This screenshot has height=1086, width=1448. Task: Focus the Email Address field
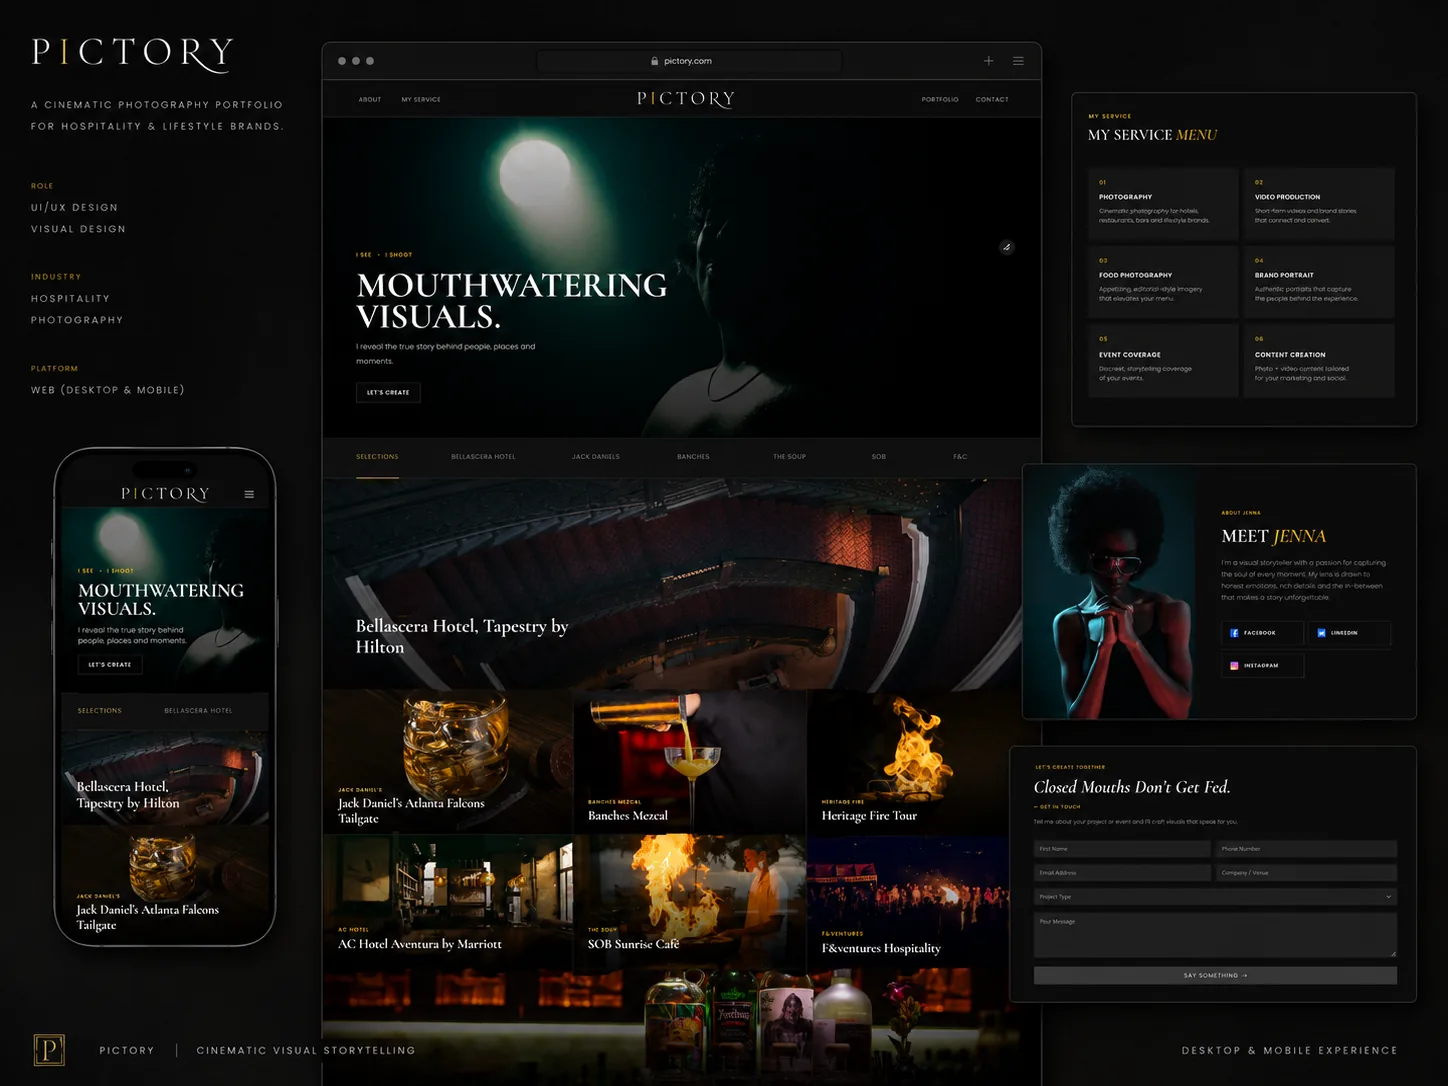[x=1122, y=873]
